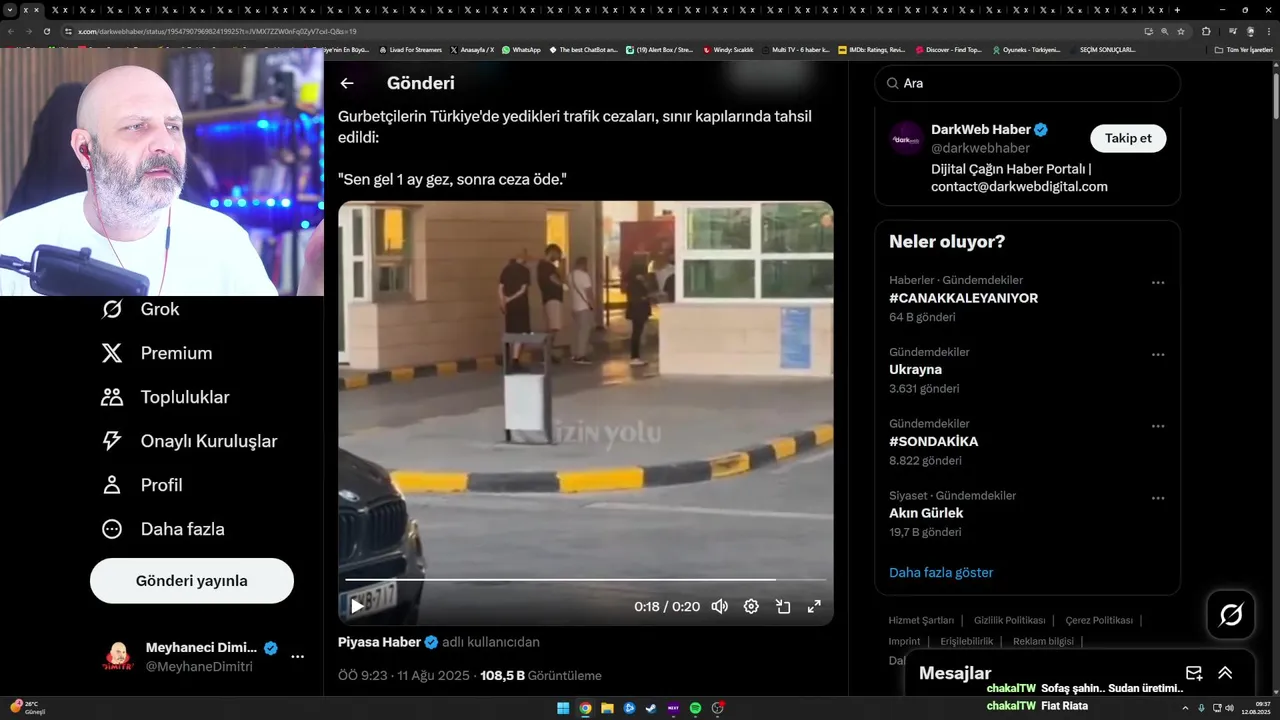Open Grok from the sidebar
Viewport: 1280px width, 720px height.
pyautogui.click(x=140, y=309)
